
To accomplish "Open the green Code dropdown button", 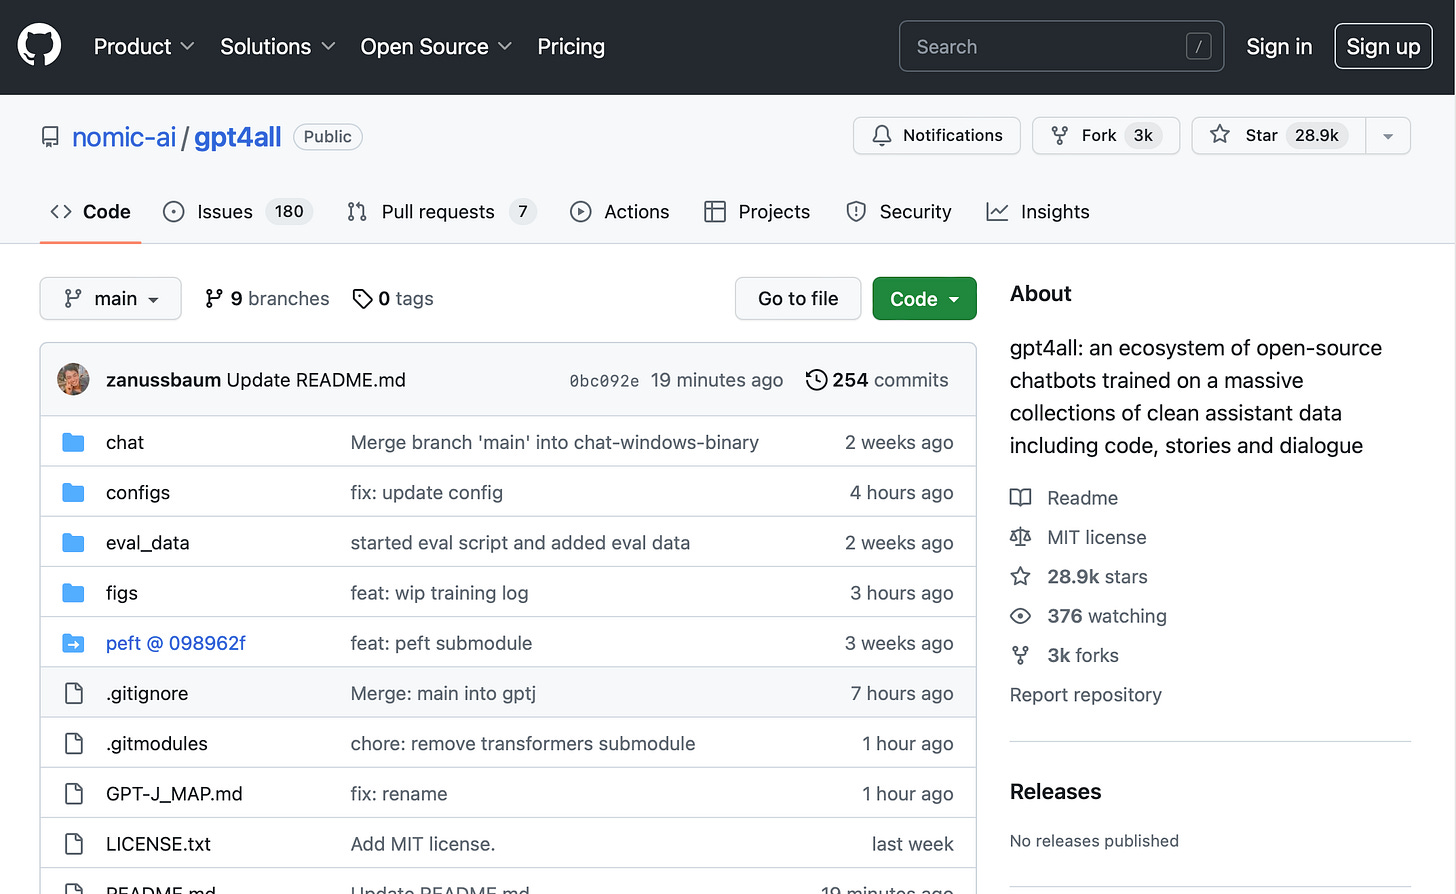I will [x=924, y=299].
